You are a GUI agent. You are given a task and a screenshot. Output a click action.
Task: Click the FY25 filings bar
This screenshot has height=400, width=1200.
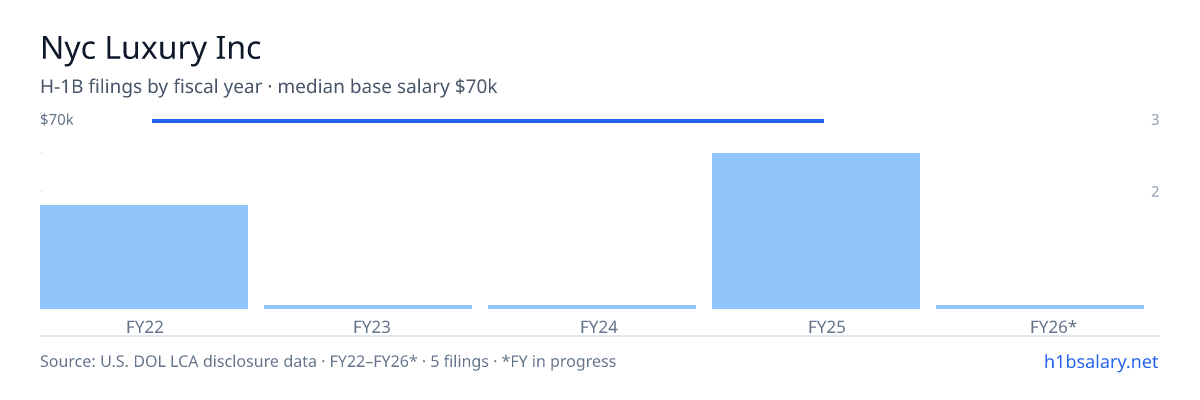click(816, 231)
